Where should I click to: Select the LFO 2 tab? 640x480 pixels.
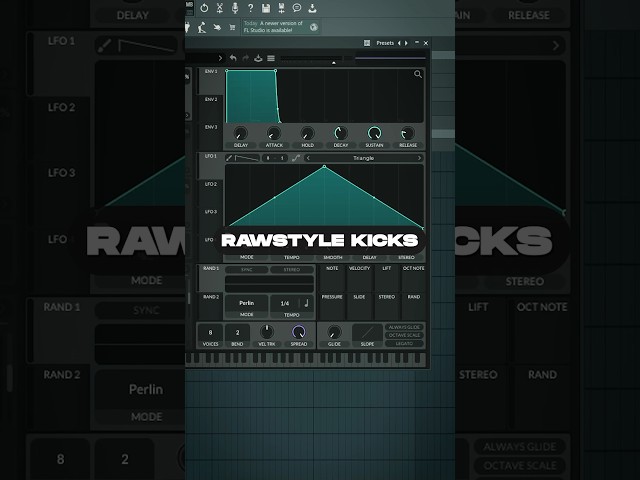pos(211,193)
